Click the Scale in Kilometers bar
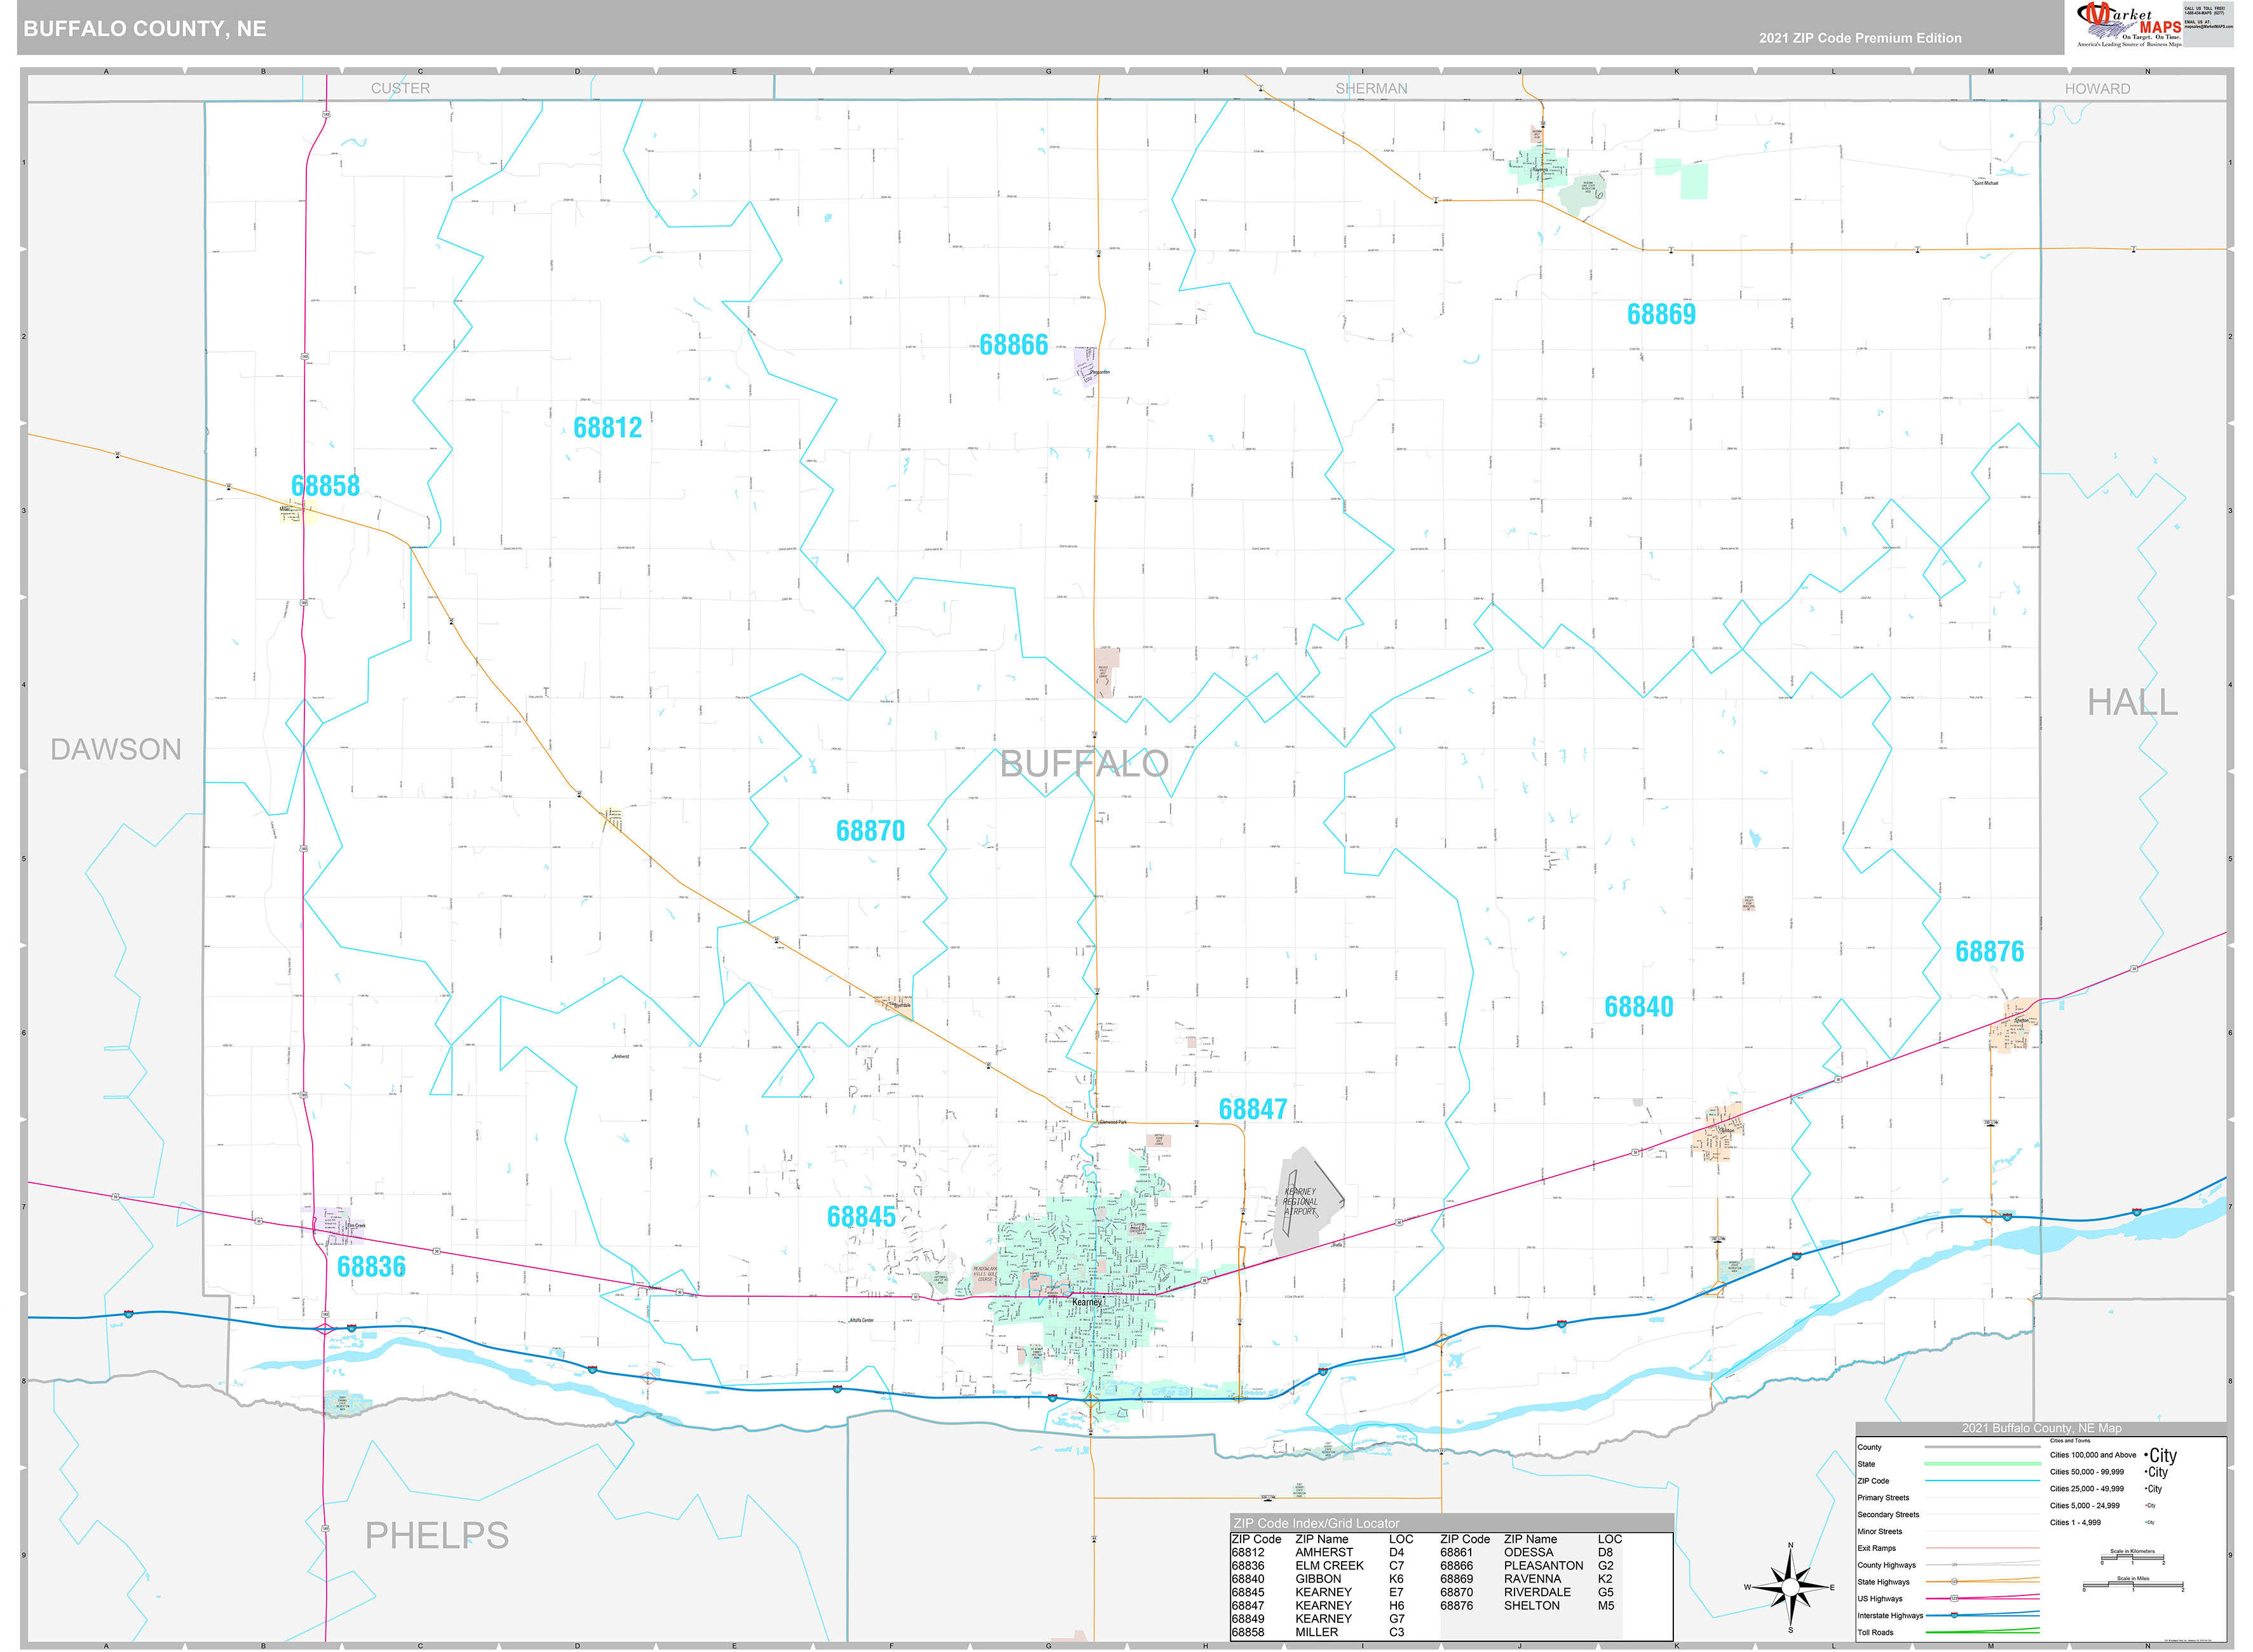The image size is (2253, 1652). [2132, 1557]
